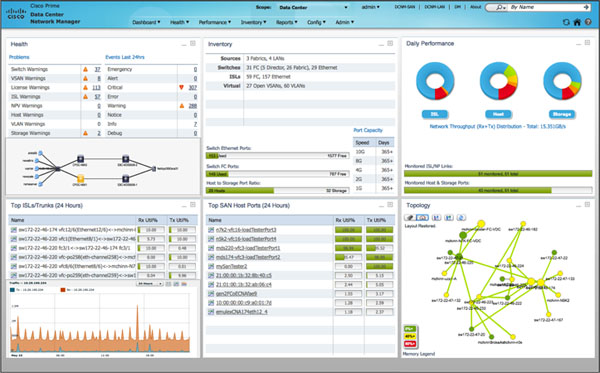Viewport: 600px width, 373px height.
Task: Click Critical red down-triangle icon
Action: point(181,88)
